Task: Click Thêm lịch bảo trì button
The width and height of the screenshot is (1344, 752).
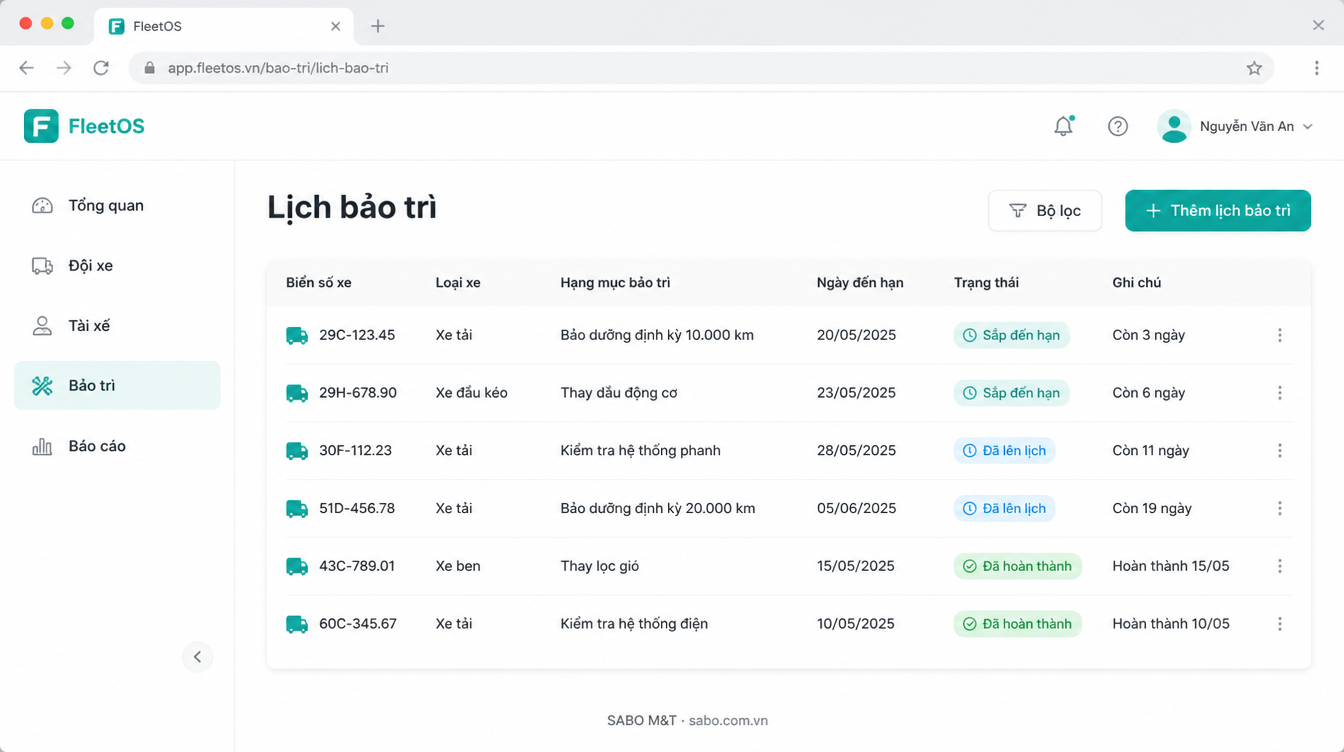Action: [x=1218, y=210]
